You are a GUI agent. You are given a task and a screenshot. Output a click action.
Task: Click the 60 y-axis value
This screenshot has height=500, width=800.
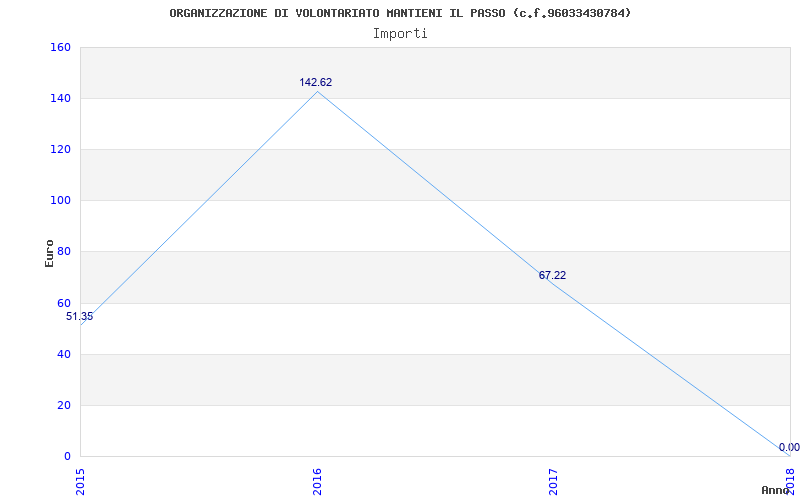[x=63, y=303]
